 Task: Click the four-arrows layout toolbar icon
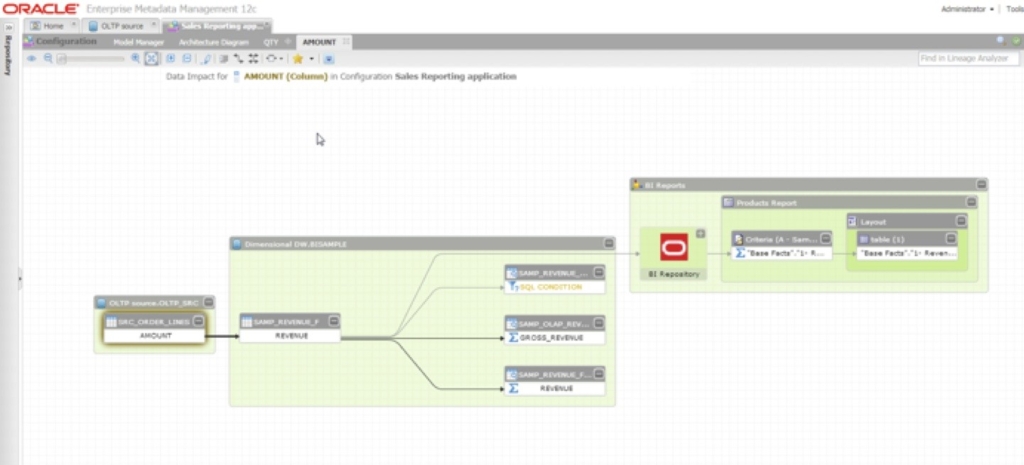[x=253, y=59]
